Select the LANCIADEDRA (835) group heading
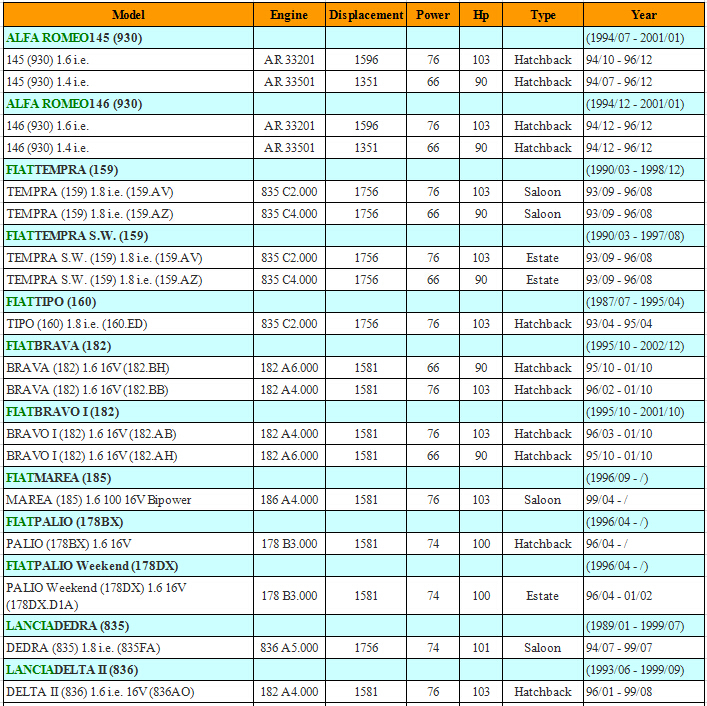Viewport: 707px width, 706px height. click(x=68, y=626)
